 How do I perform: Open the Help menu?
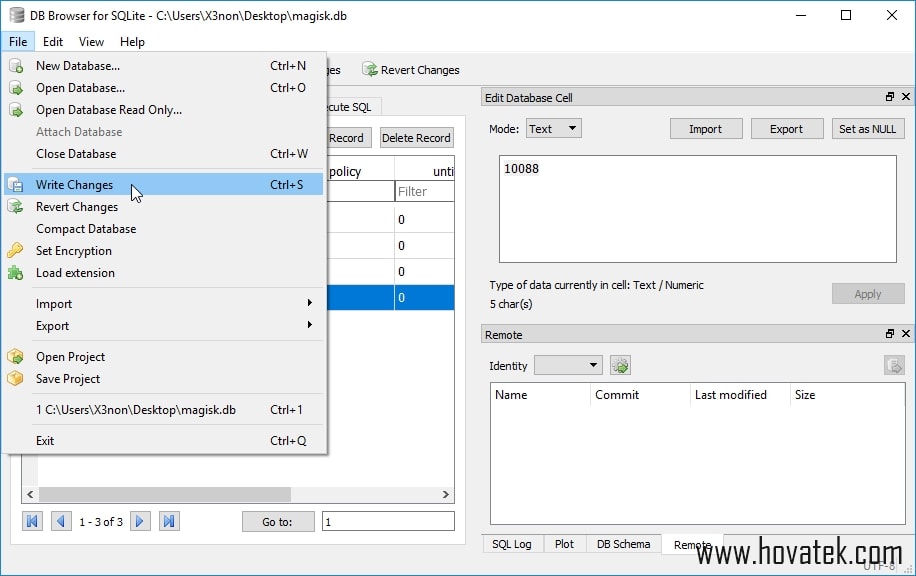(132, 41)
